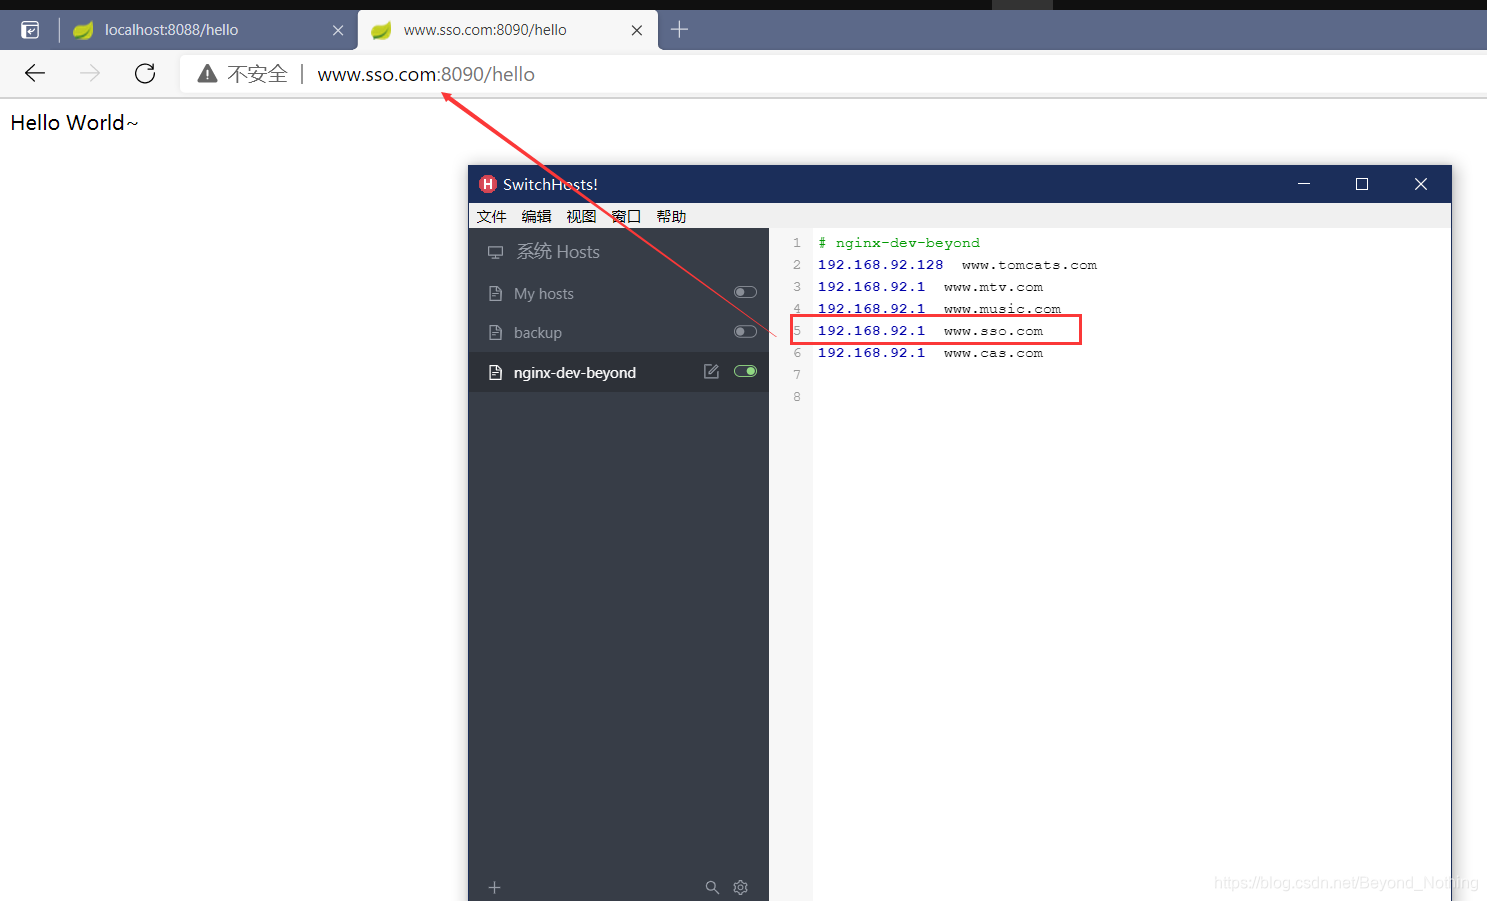Click the SwitchHosts! red H app icon

tap(488, 184)
